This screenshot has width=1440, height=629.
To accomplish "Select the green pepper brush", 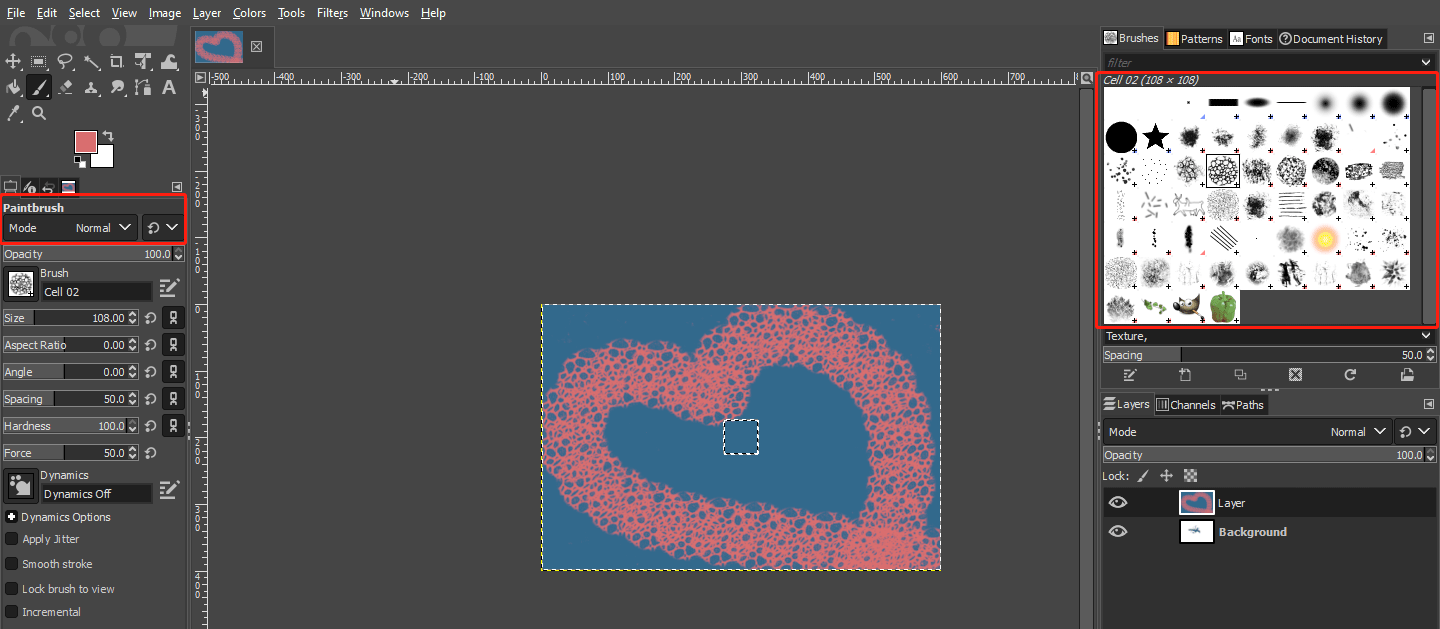I will (1222, 307).
